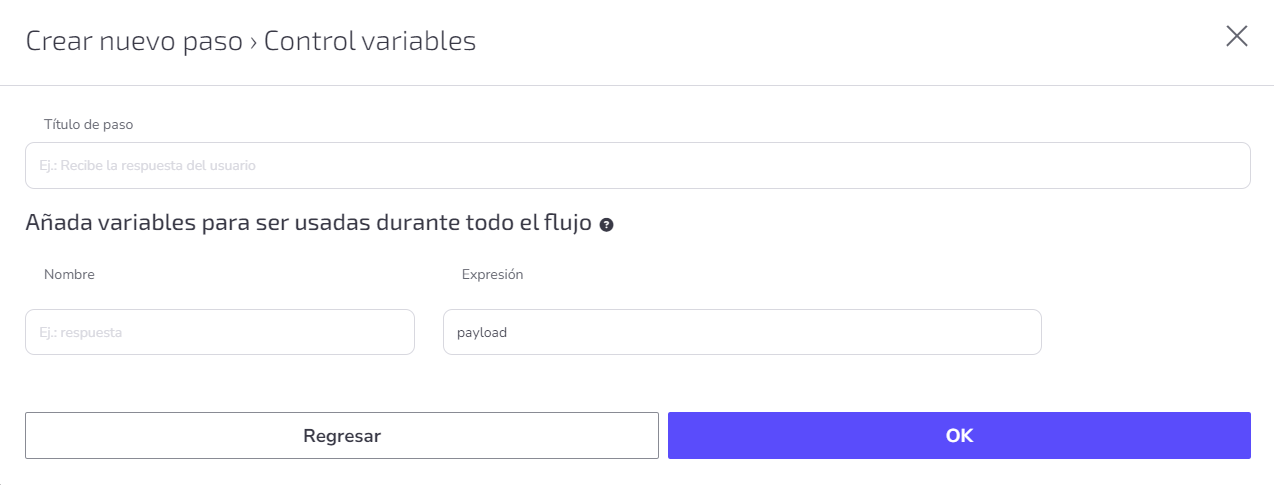Image resolution: width=1274 pixels, height=485 pixels.
Task: Select the payload text in Expresión
Action: pos(482,333)
